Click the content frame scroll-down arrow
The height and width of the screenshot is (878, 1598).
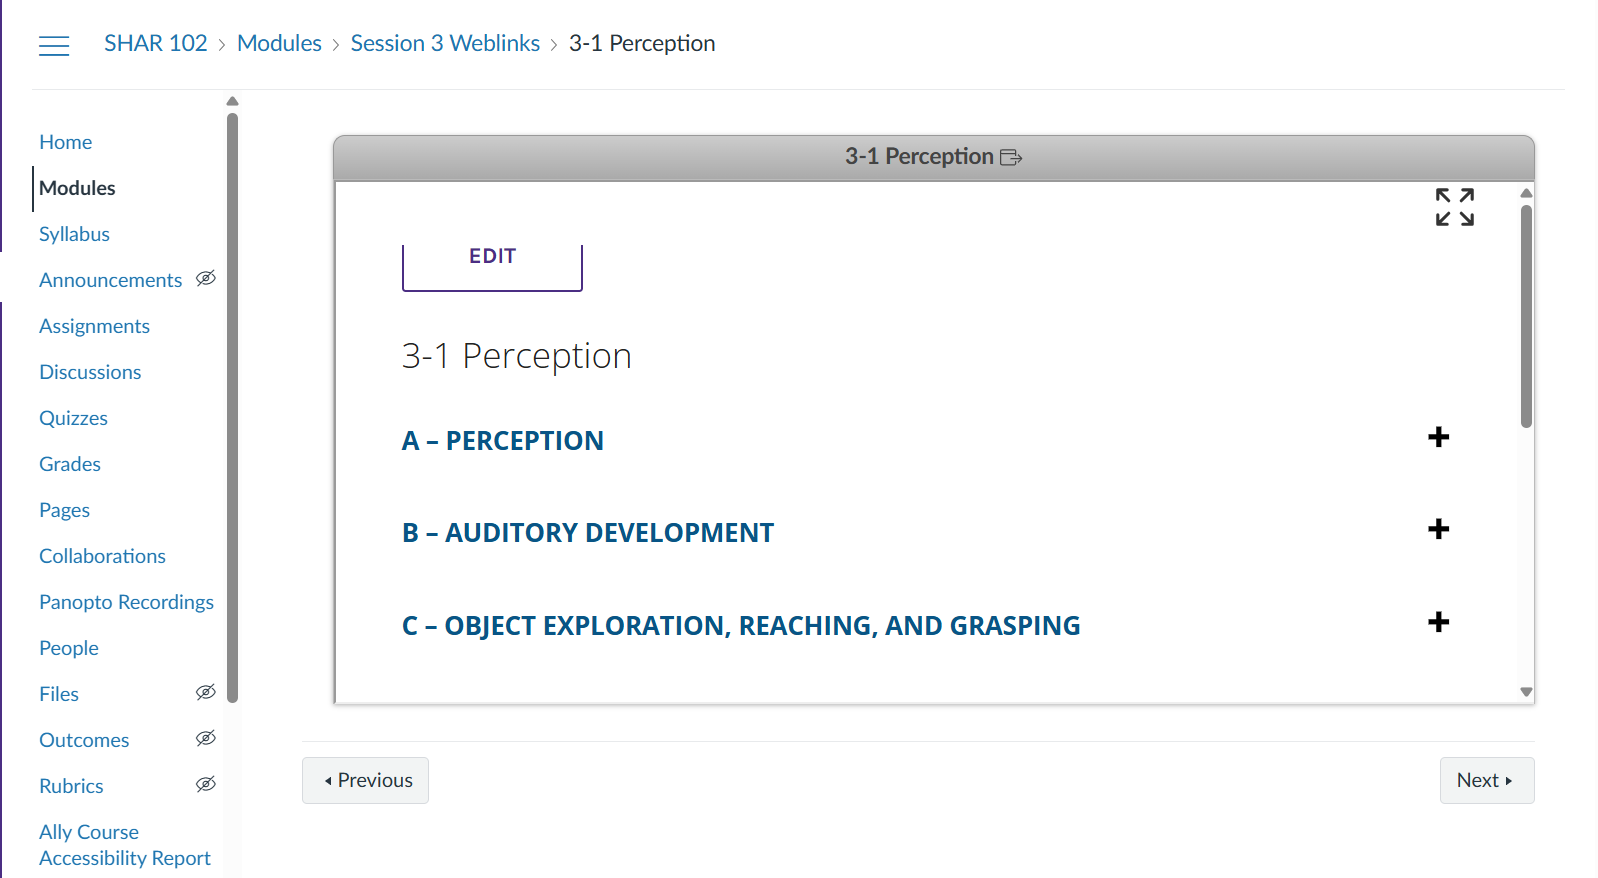point(1526,692)
